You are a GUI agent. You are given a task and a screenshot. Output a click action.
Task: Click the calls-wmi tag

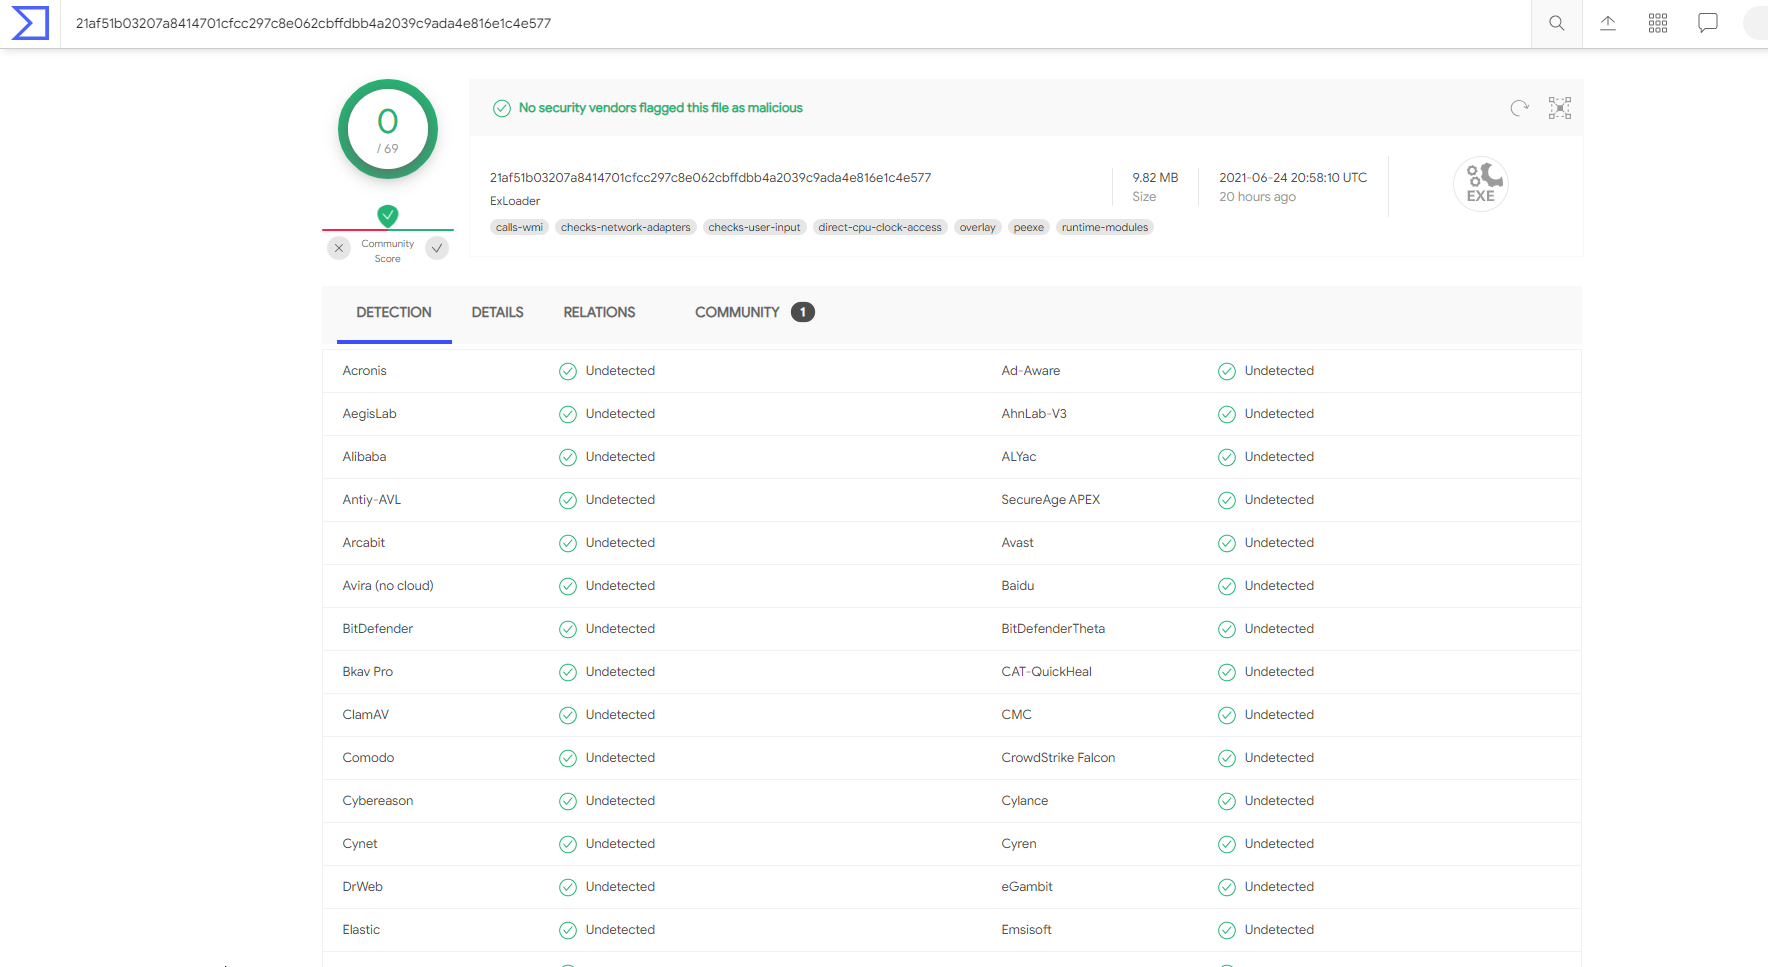519,228
